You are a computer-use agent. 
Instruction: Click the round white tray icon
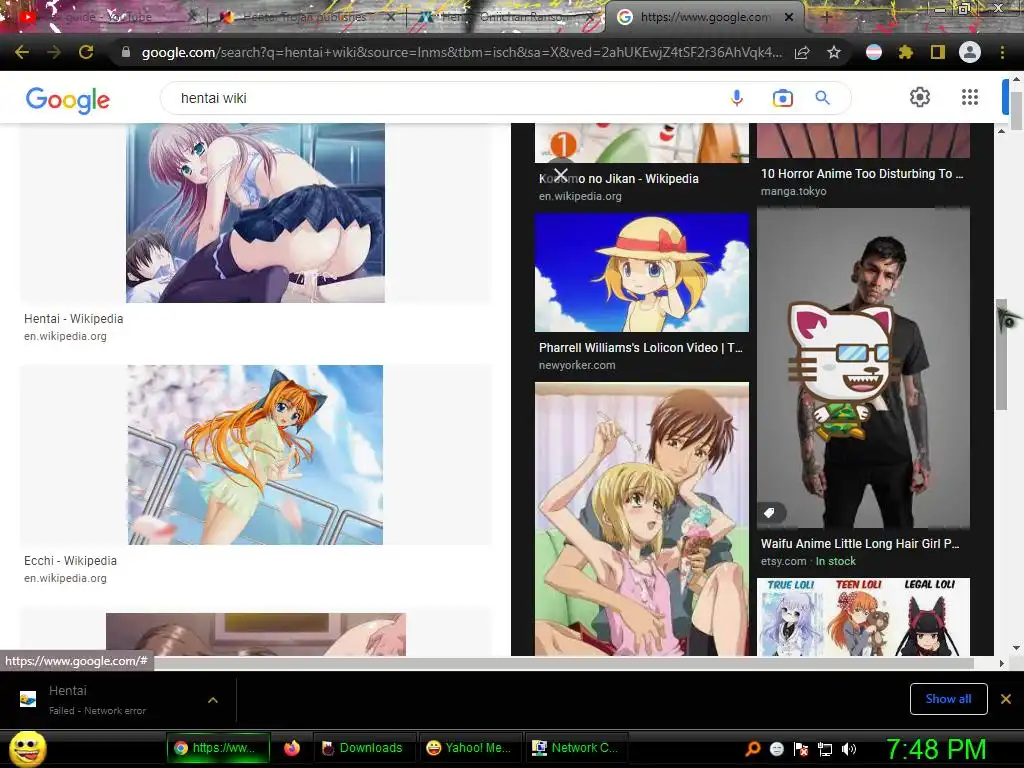click(776, 749)
